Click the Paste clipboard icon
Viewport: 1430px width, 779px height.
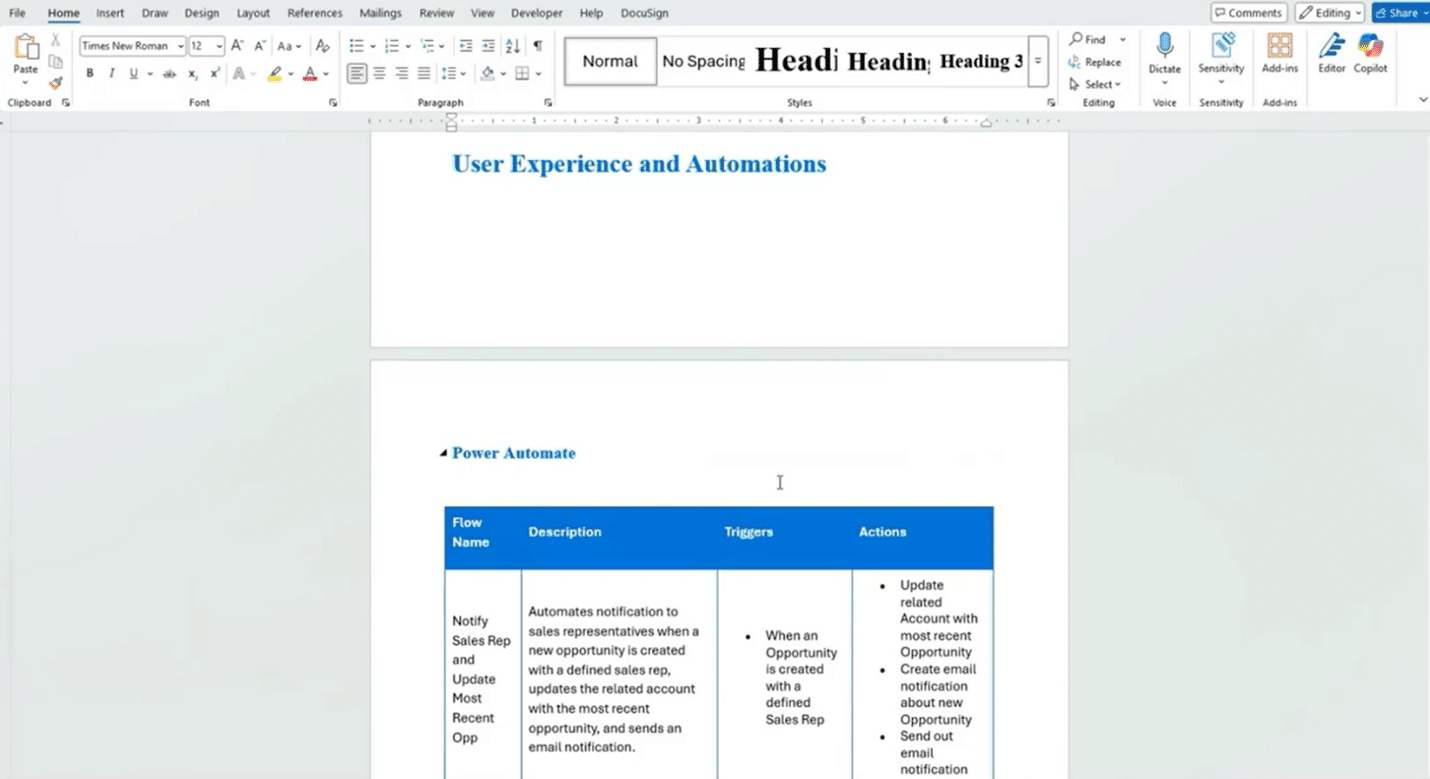tap(26, 48)
